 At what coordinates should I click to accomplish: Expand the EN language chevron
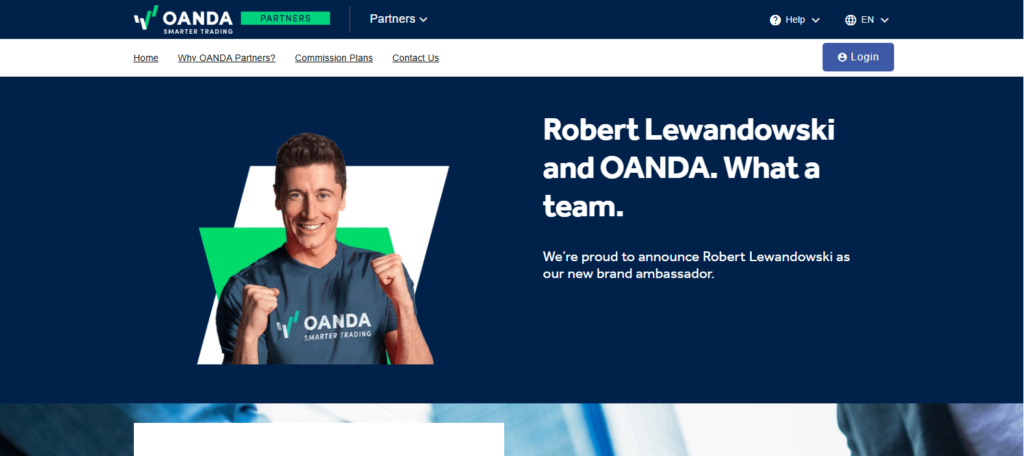tap(884, 20)
